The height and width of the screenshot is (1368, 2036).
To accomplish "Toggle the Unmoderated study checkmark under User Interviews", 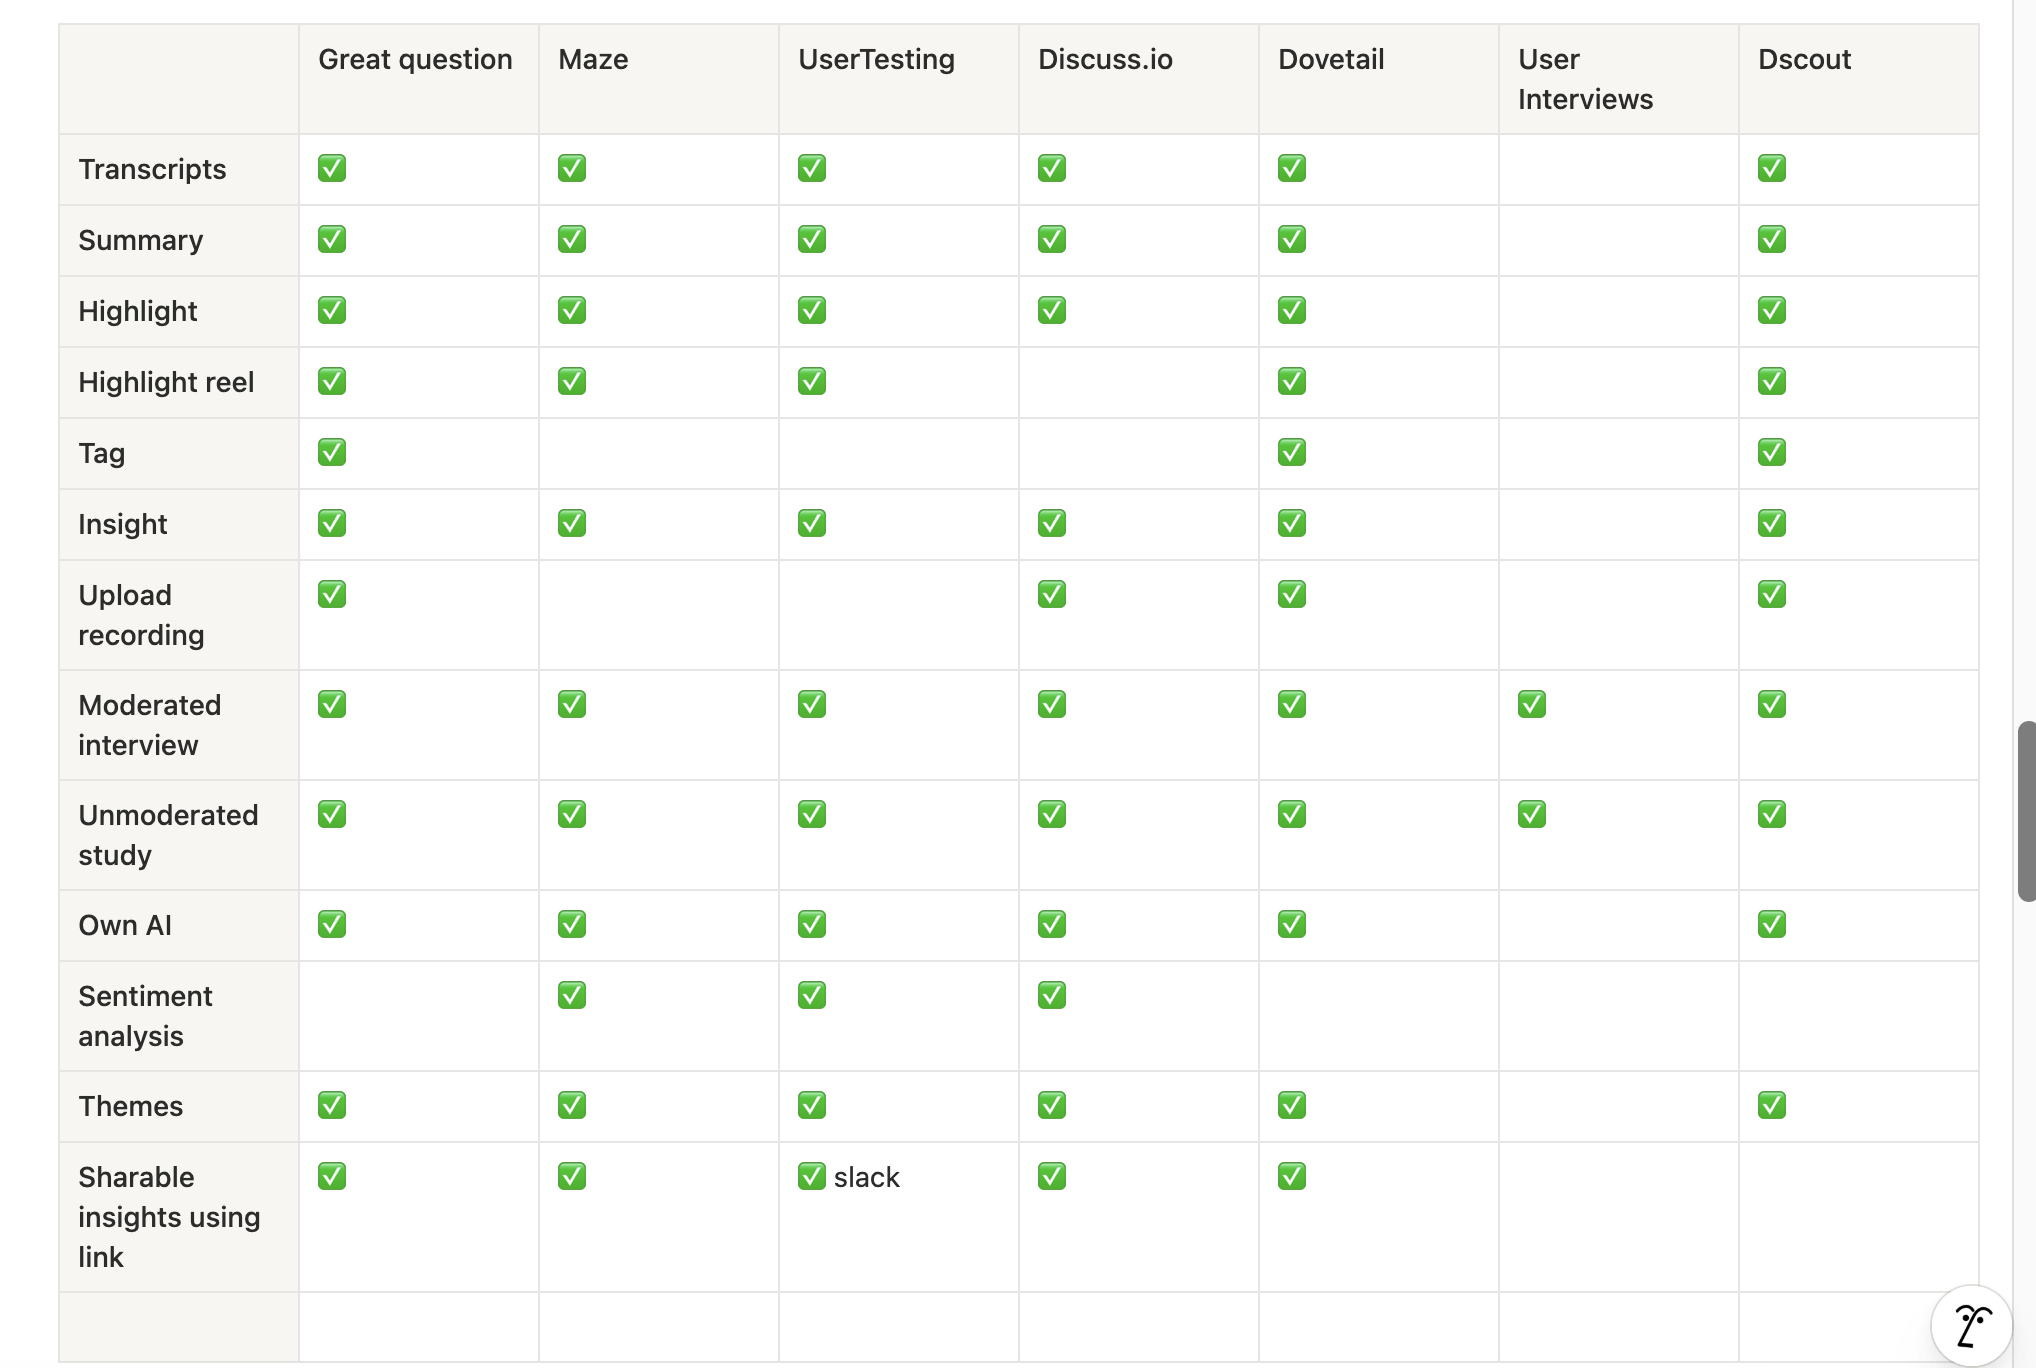I will (1531, 814).
